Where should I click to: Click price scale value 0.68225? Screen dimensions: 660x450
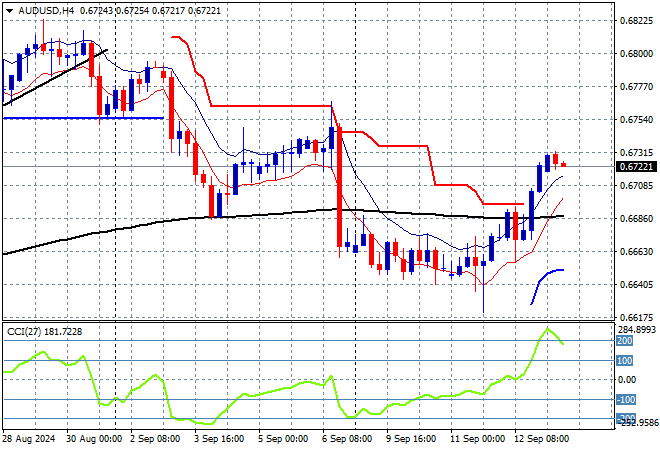pos(636,21)
